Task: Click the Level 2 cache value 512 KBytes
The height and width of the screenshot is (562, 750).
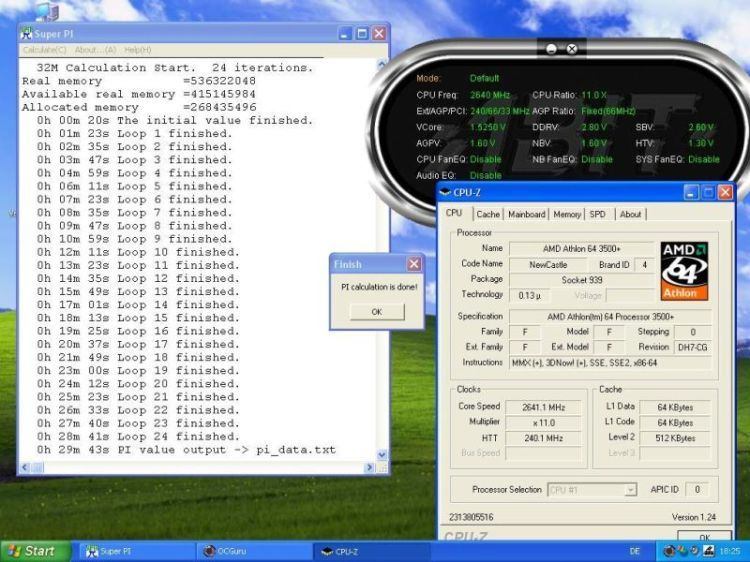Action: (x=675, y=438)
